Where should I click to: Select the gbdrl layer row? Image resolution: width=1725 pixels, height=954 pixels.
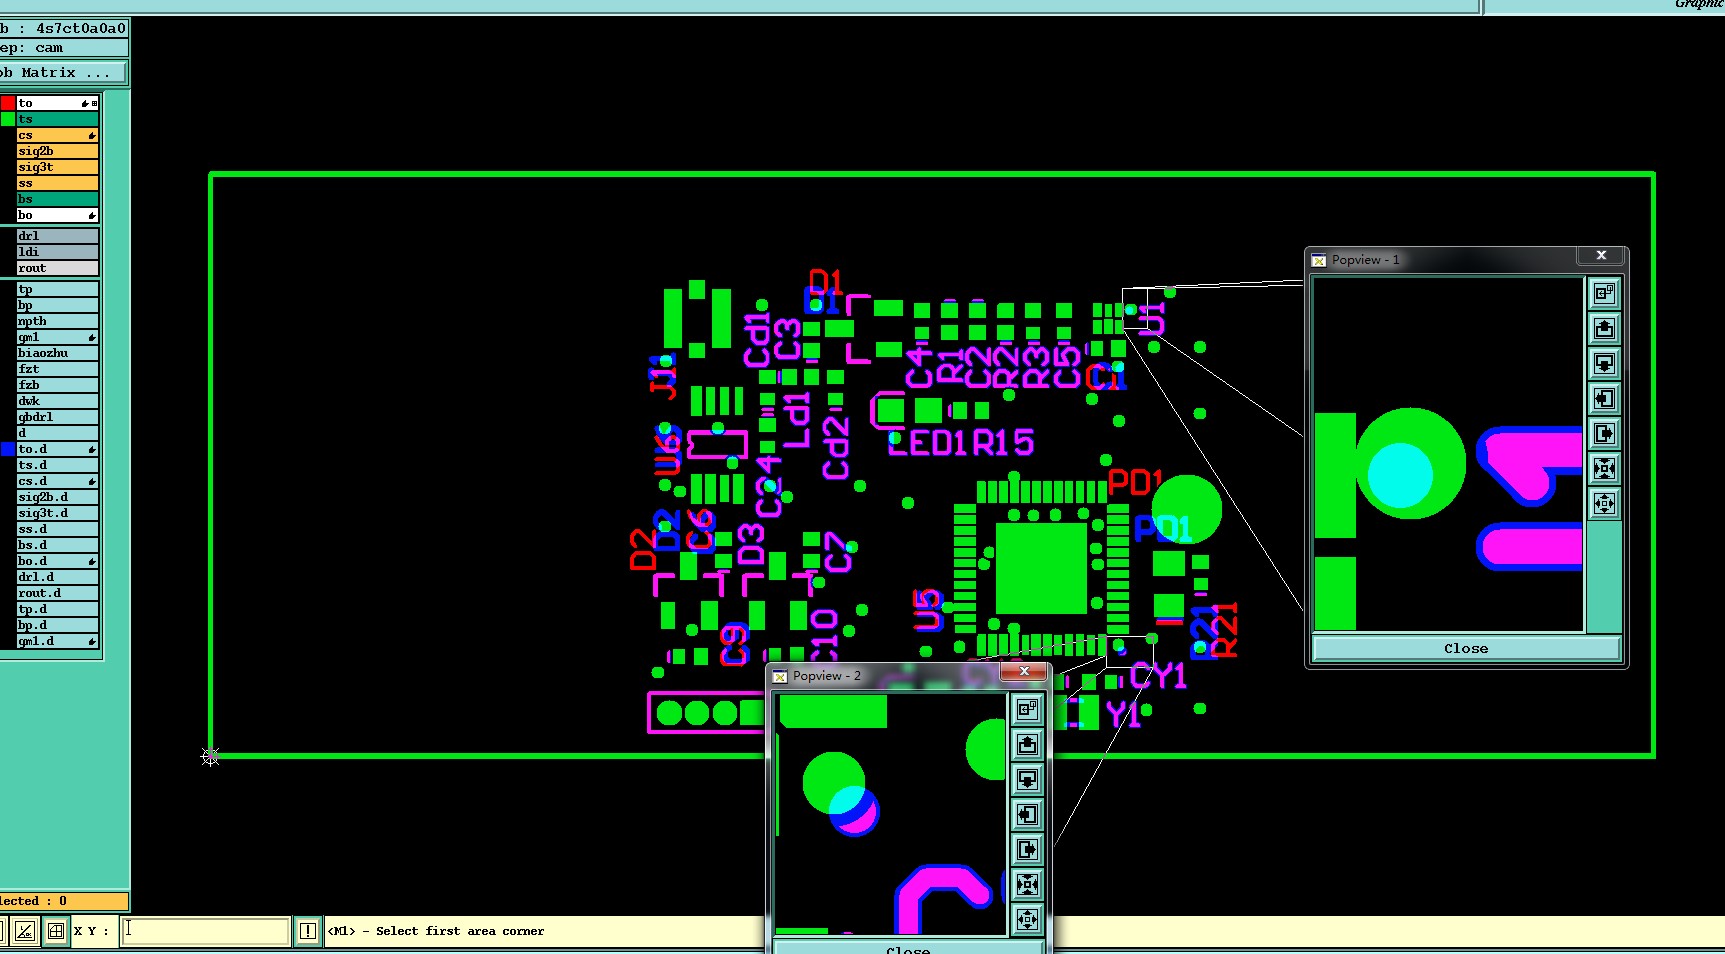tap(58, 417)
